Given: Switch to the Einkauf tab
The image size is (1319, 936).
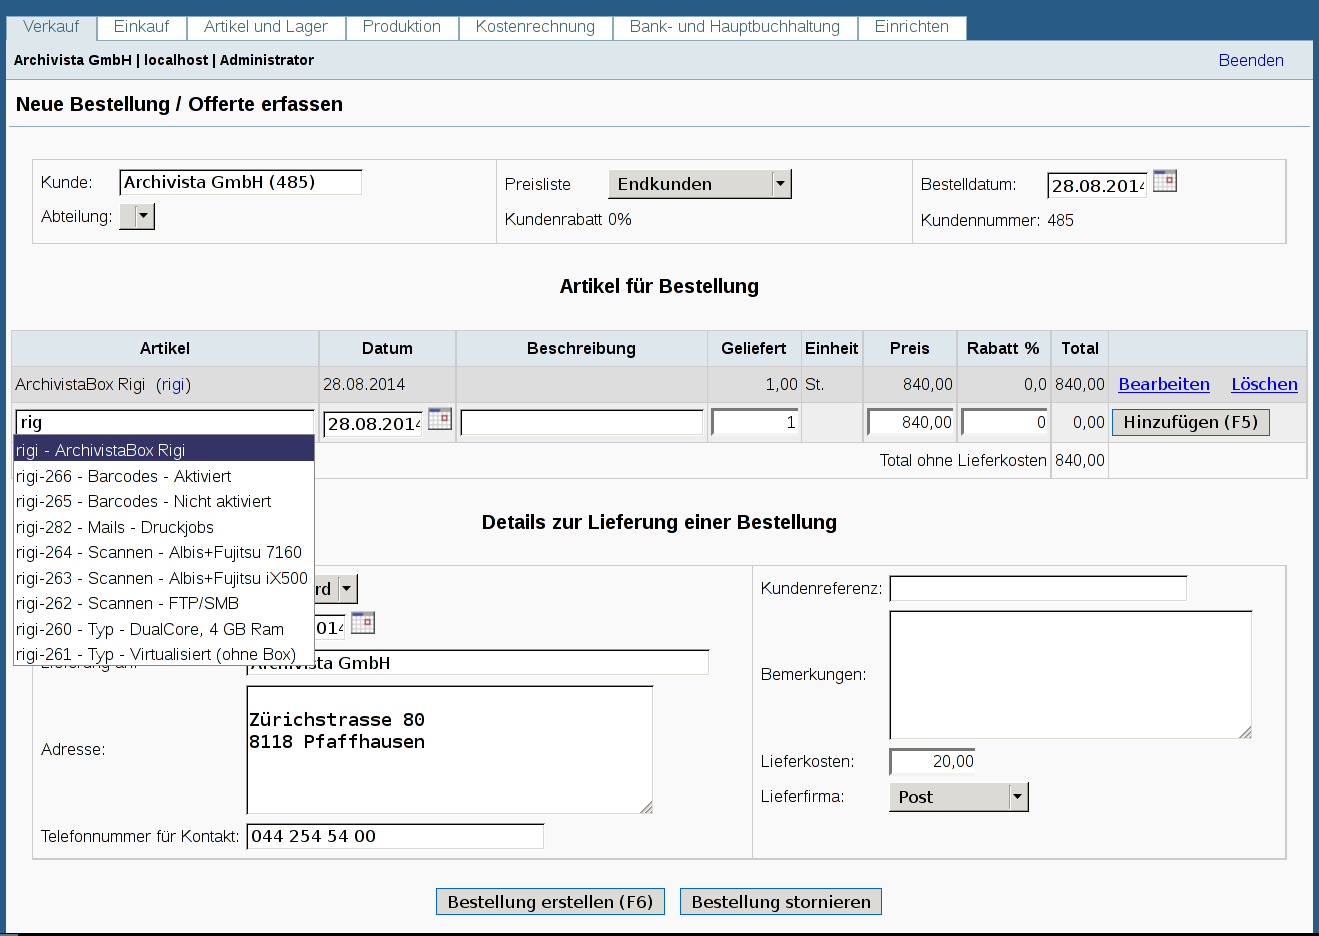Looking at the screenshot, I should click(x=141, y=27).
